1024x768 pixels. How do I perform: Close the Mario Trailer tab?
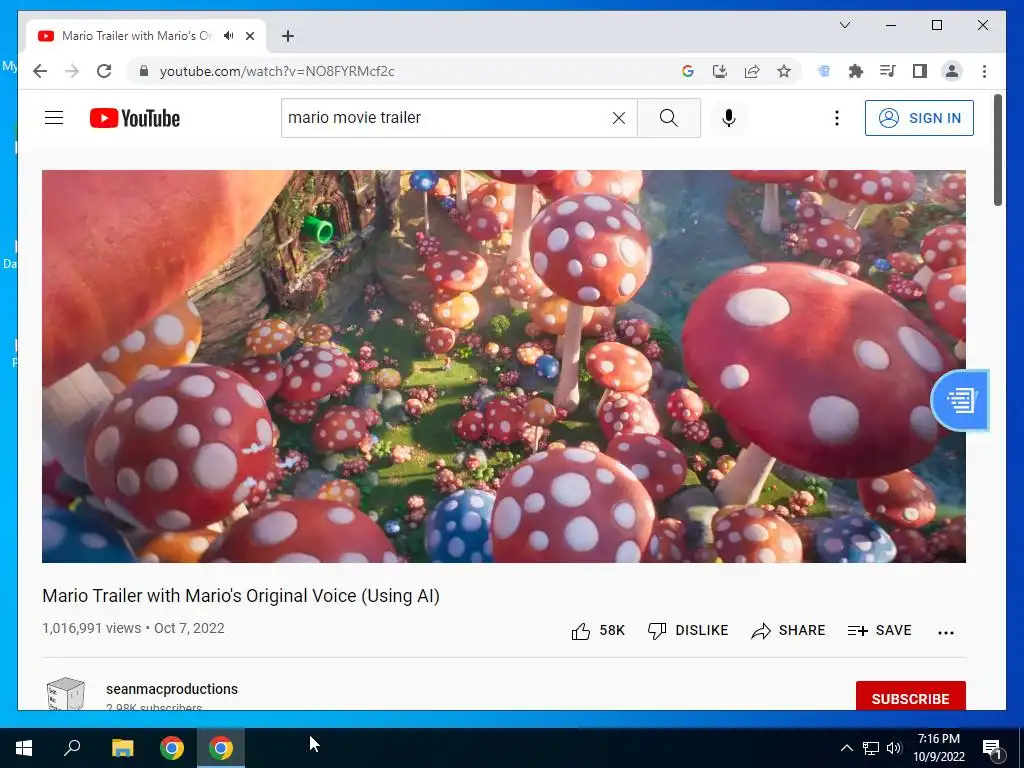click(x=249, y=36)
